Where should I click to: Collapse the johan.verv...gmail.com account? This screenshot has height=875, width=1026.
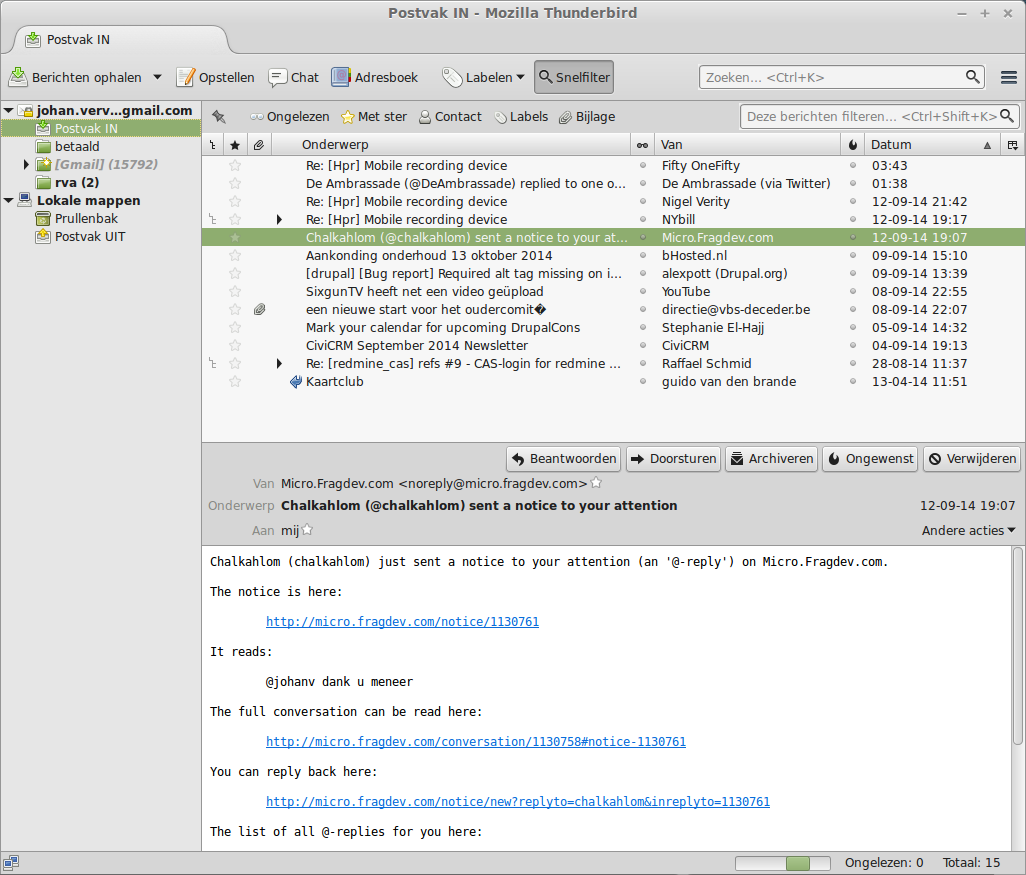[x=9, y=110]
